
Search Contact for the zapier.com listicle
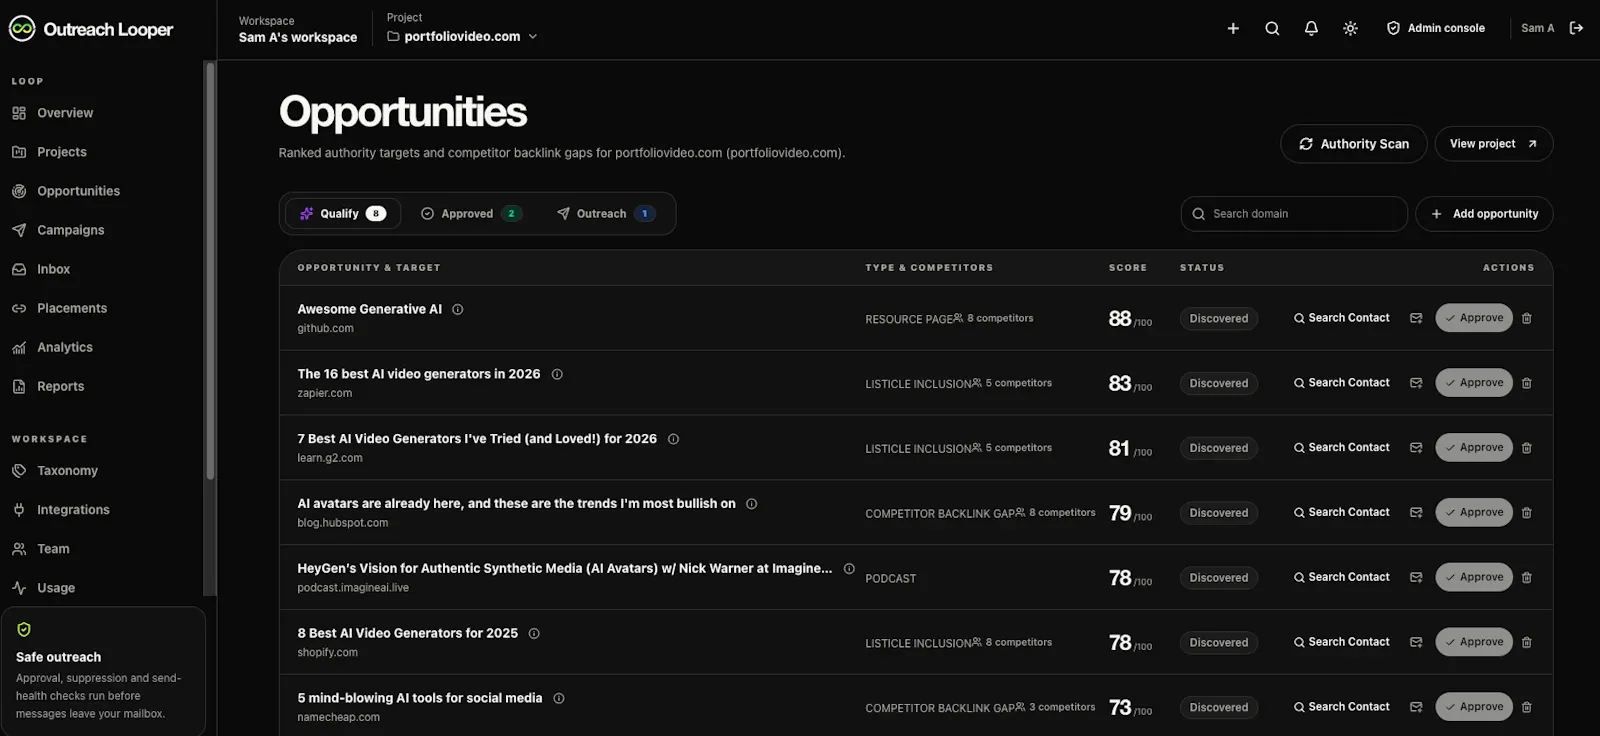tap(1341, 383)
